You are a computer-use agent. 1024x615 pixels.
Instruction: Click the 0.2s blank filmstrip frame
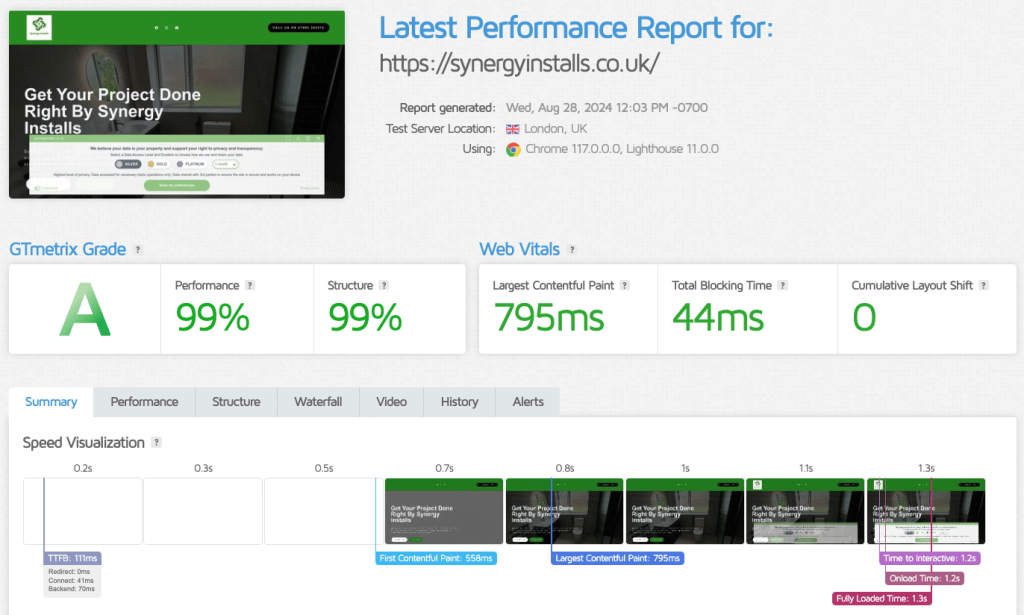(x=83, y=511)
